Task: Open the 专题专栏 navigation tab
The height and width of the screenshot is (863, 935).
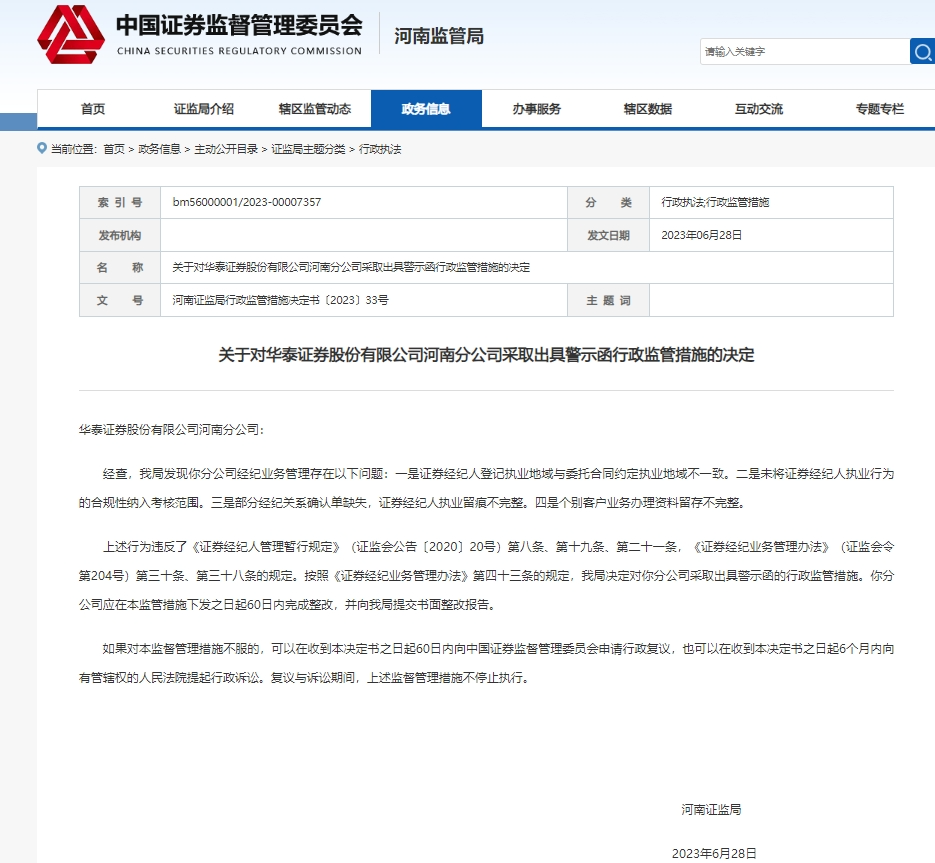Action: point(880,109)
